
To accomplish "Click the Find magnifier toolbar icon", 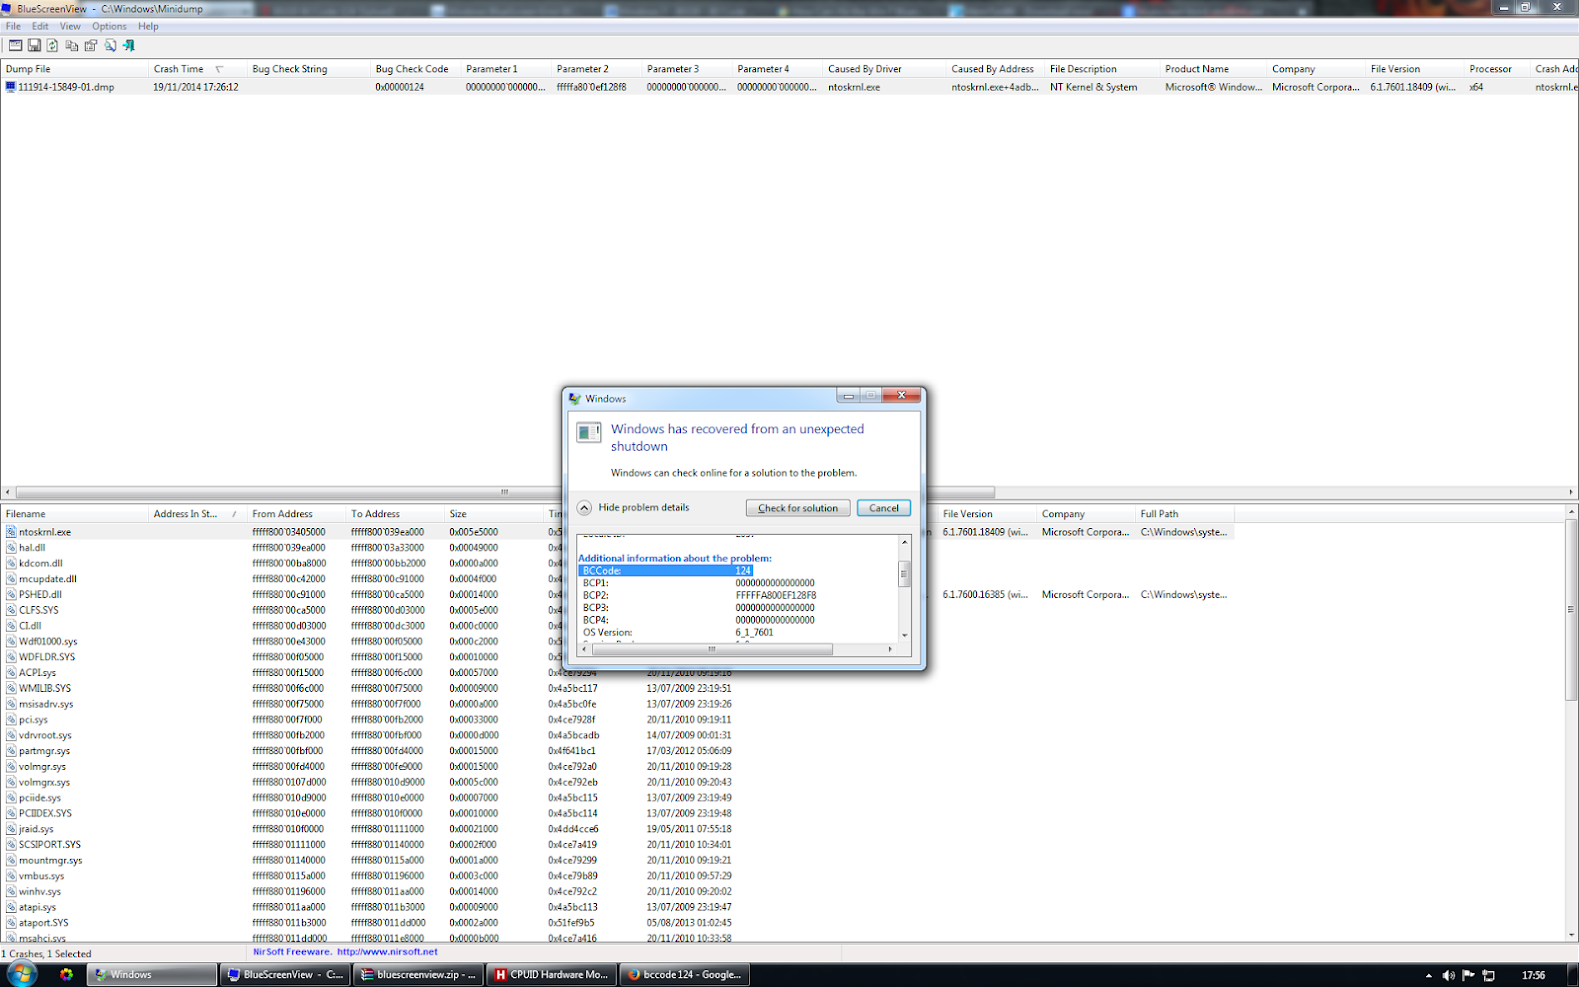I will (110, 45).
